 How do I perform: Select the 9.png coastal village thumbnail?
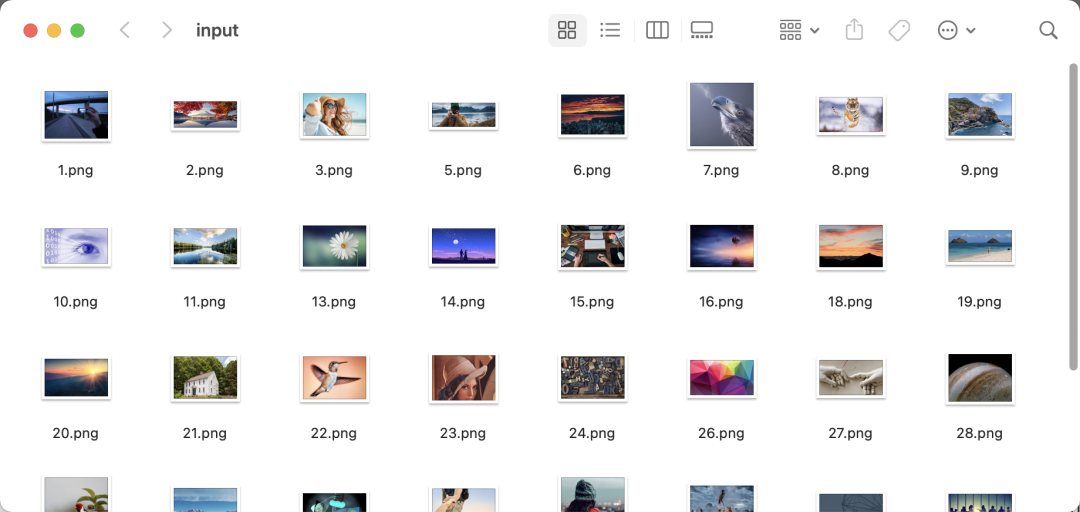pyautogui.click(x=979, y=115)
